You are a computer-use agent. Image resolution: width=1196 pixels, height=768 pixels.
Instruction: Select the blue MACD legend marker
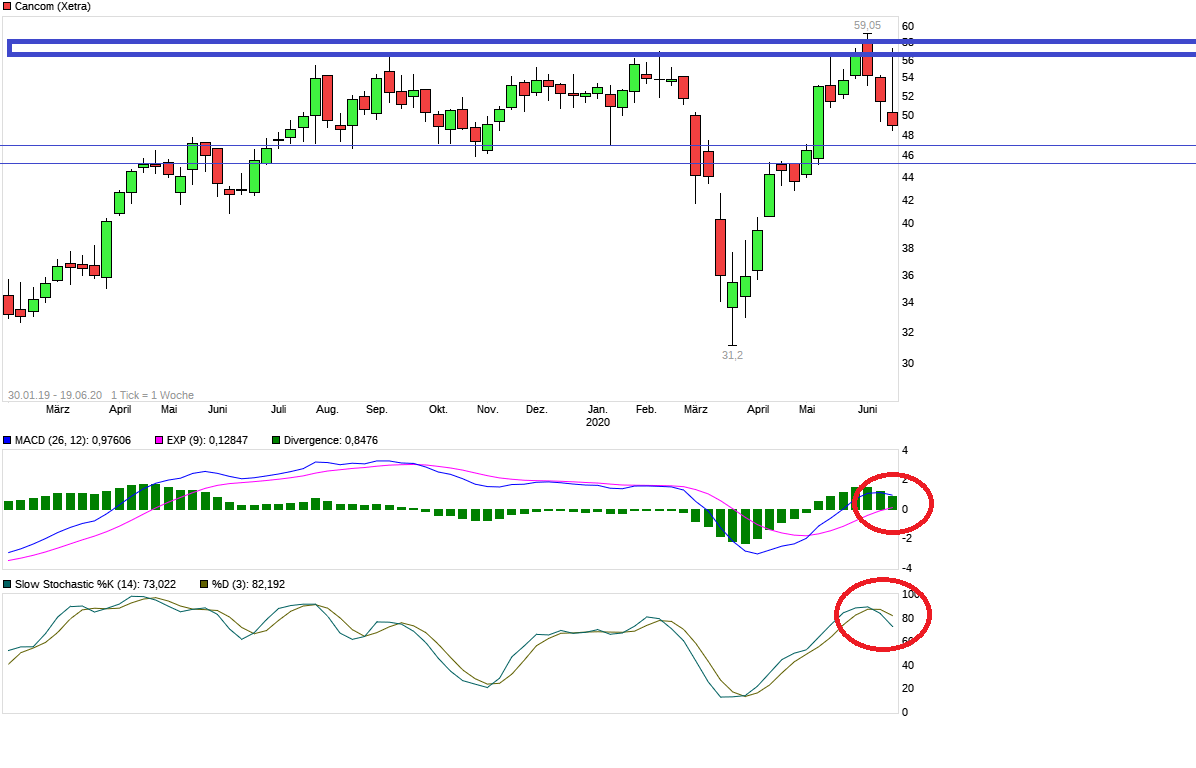[9, 439]
